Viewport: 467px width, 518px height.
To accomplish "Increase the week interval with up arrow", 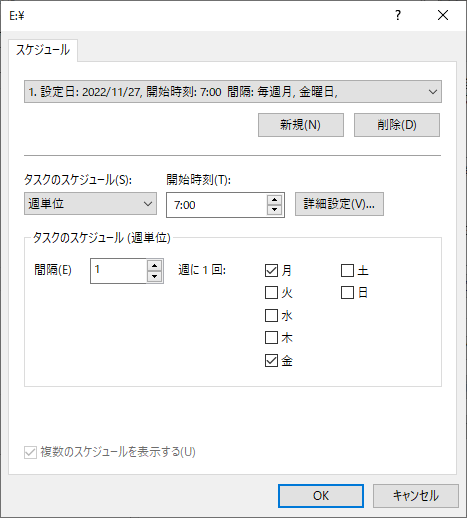I will (x=154, y=266).
